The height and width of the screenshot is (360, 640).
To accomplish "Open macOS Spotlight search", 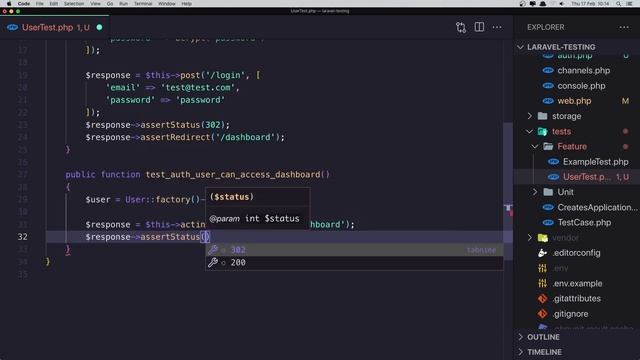I will (x=619, y=4).
